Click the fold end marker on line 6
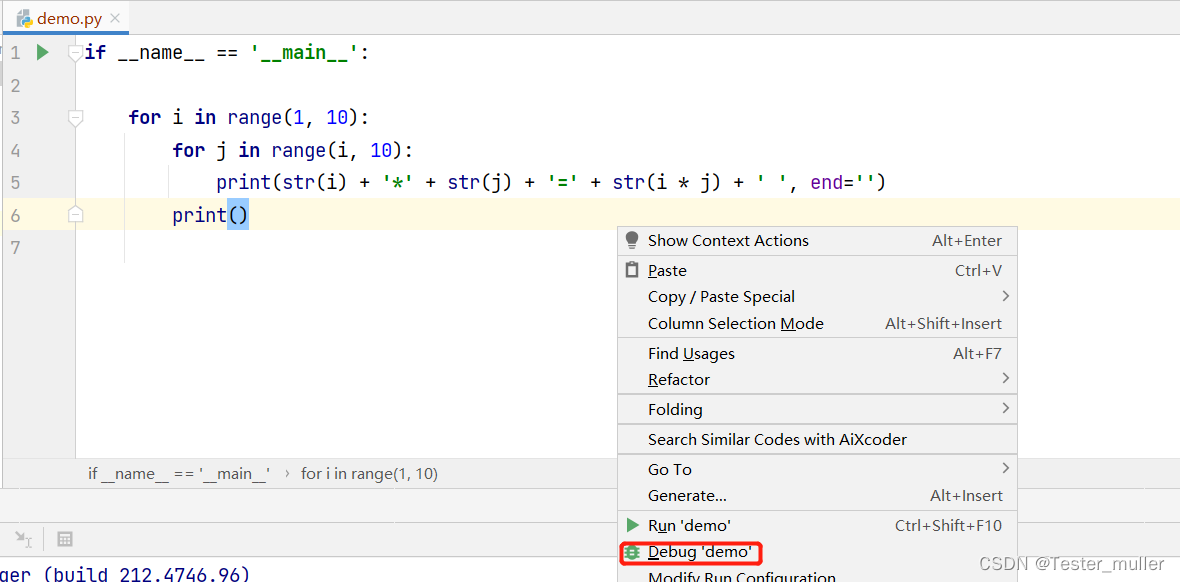Viewport: 1180px width, 582px height. pyautogui.click(x=75, y=215)
